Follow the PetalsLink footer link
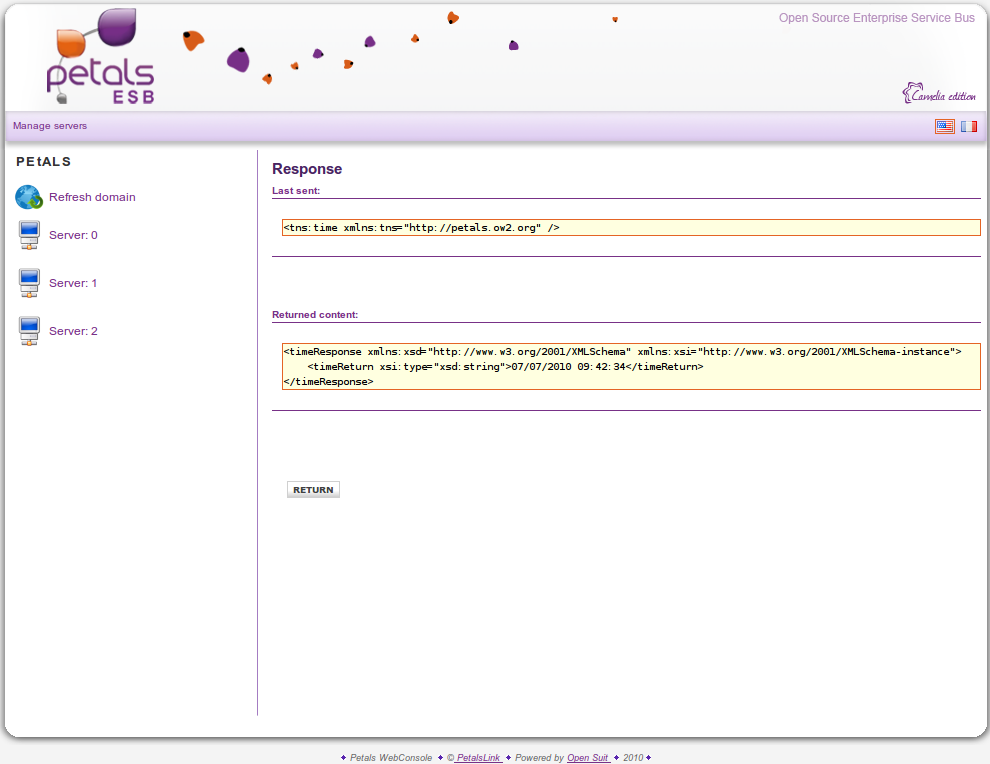 pos(479,758)
